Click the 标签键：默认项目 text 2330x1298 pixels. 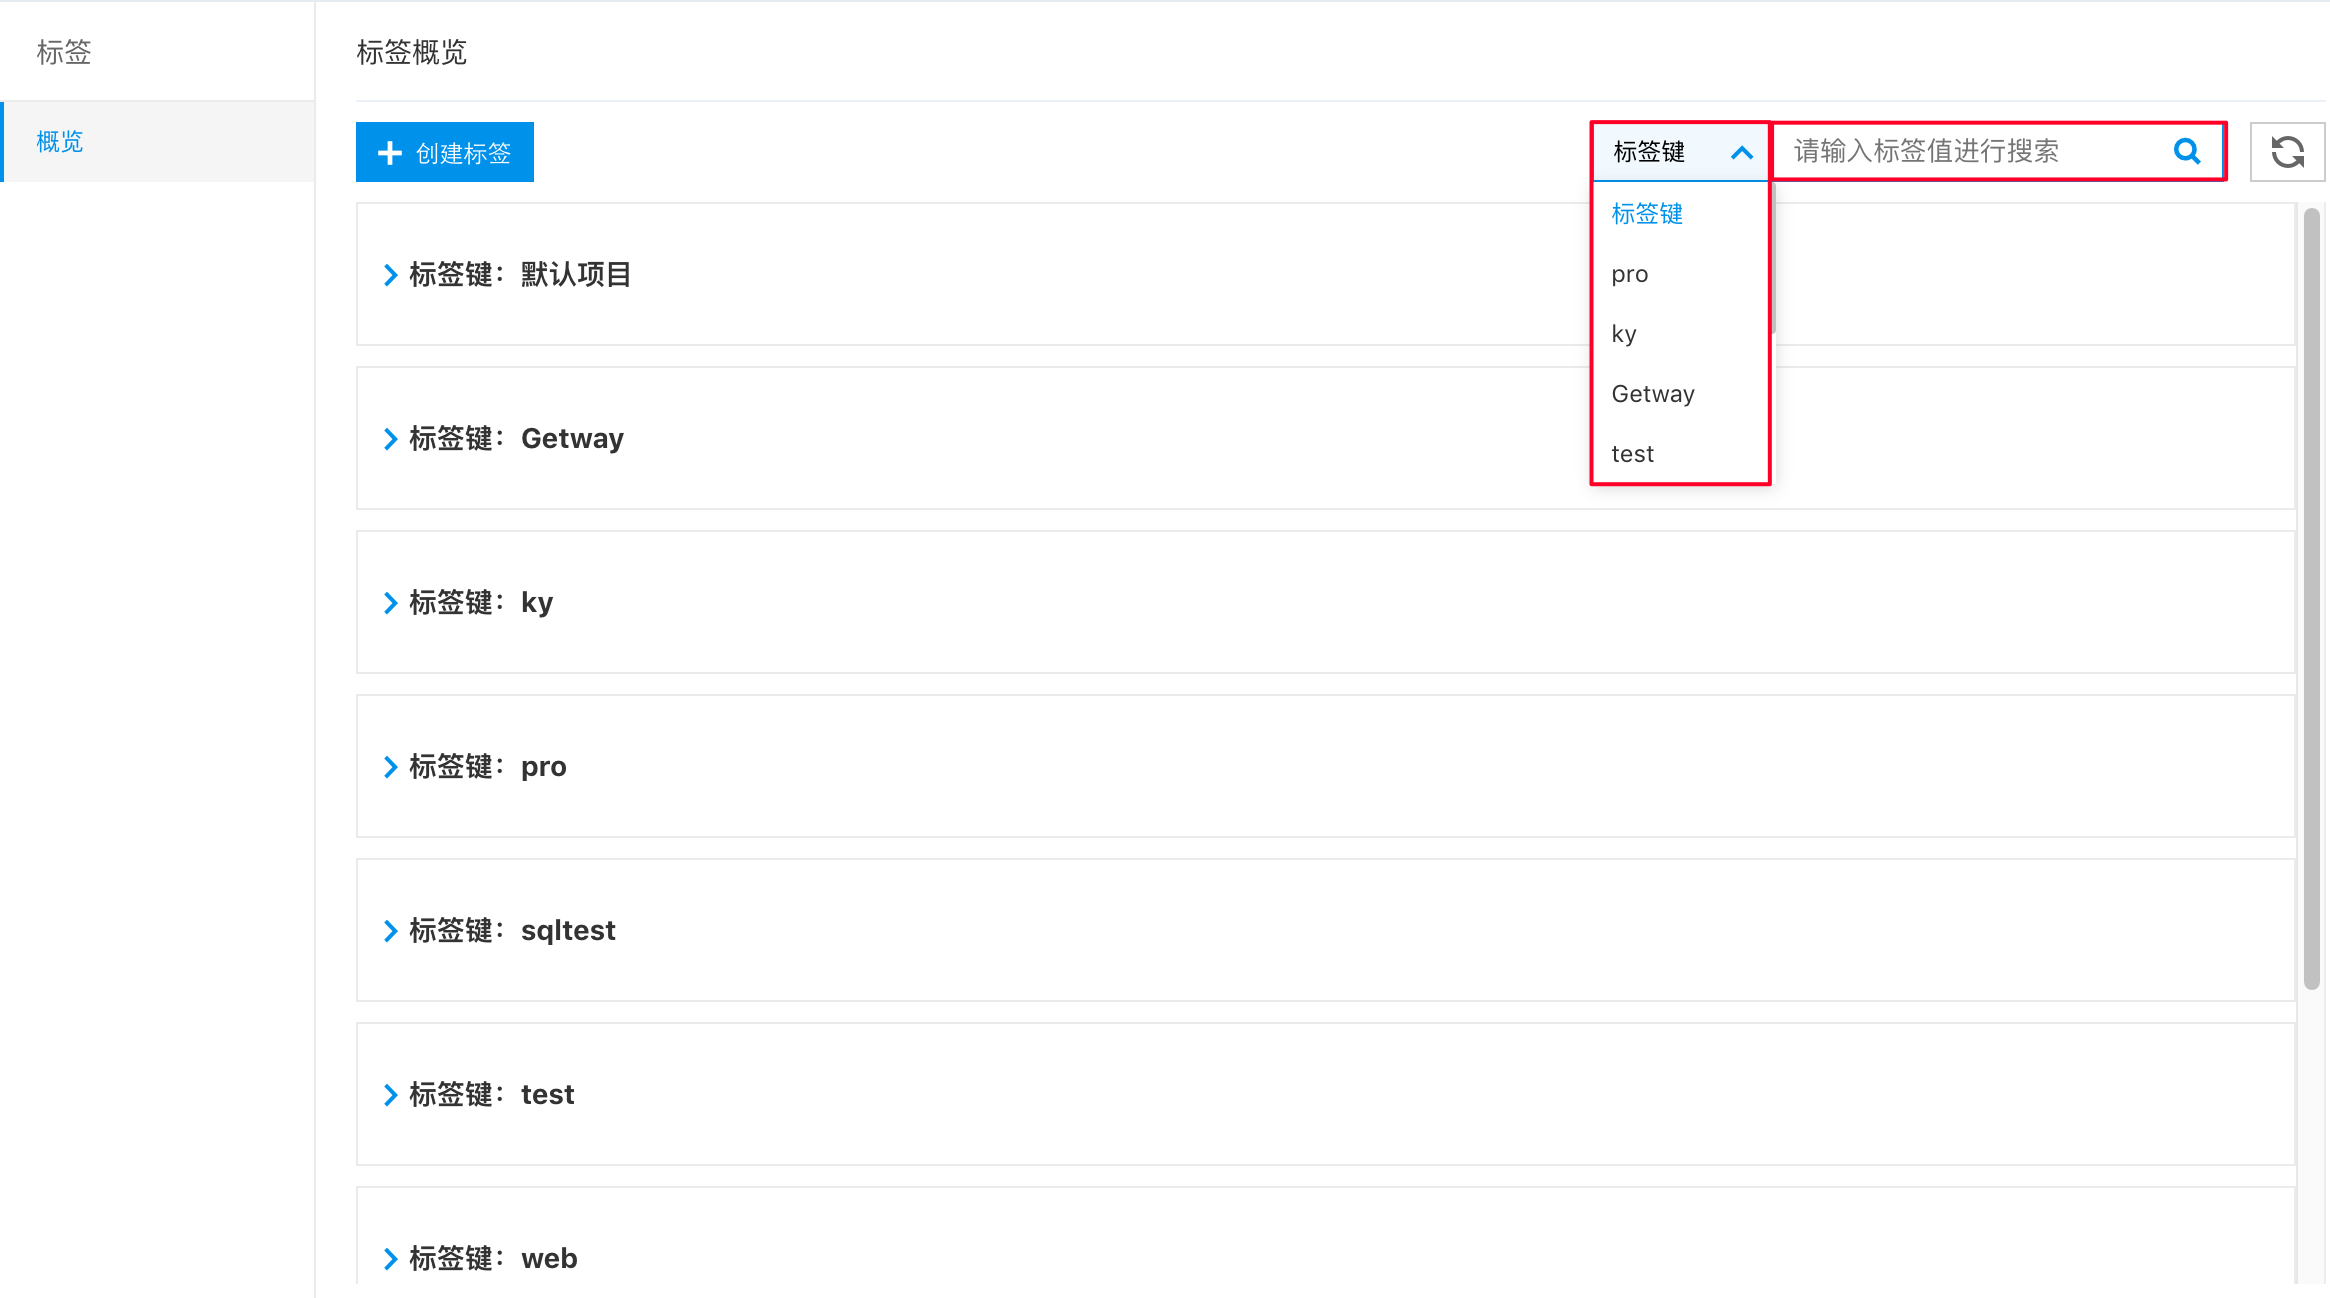(x=520, y=274)
